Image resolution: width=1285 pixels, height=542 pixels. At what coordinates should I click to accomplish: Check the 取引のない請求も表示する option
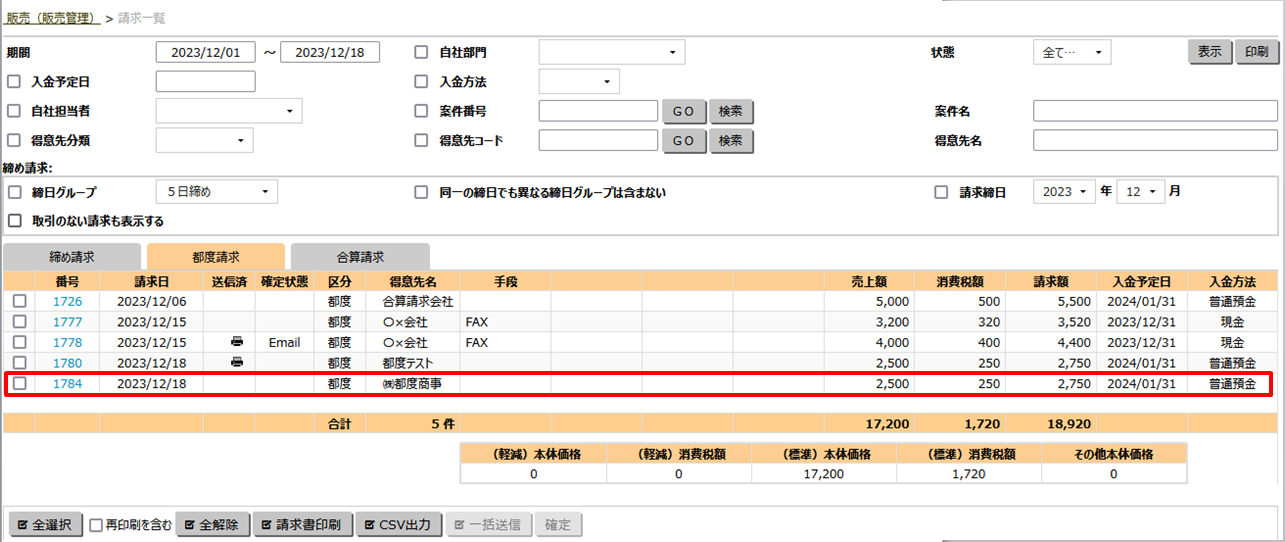14,221
